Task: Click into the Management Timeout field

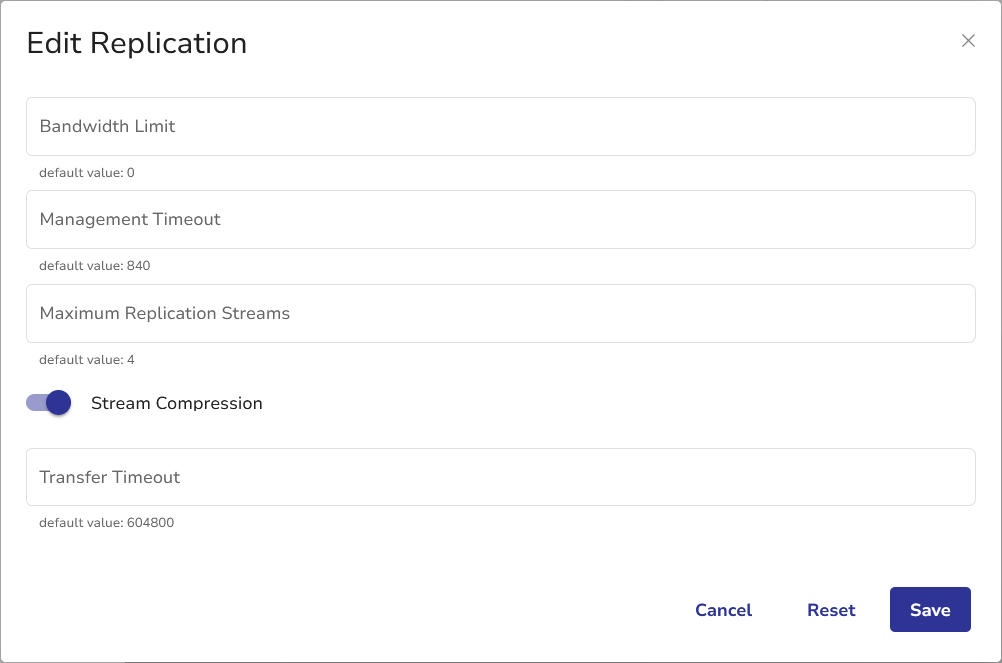Action: (x=500, y=219)
